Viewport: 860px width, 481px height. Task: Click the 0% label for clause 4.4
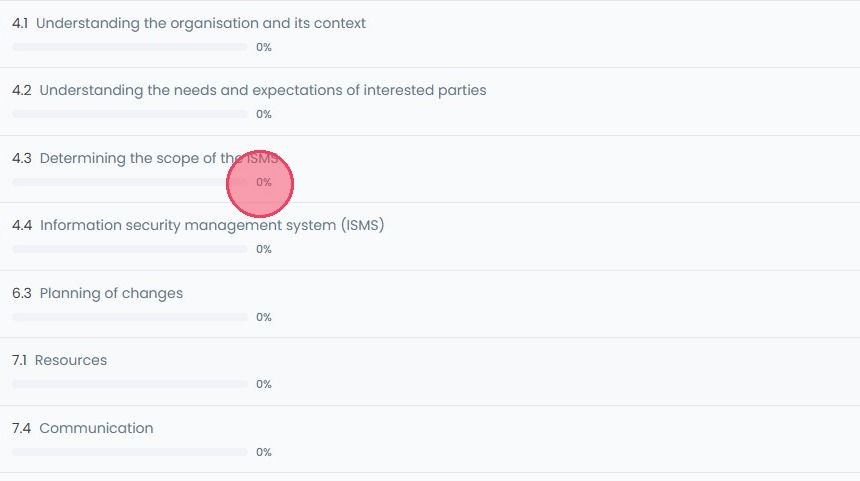point(264,249)
